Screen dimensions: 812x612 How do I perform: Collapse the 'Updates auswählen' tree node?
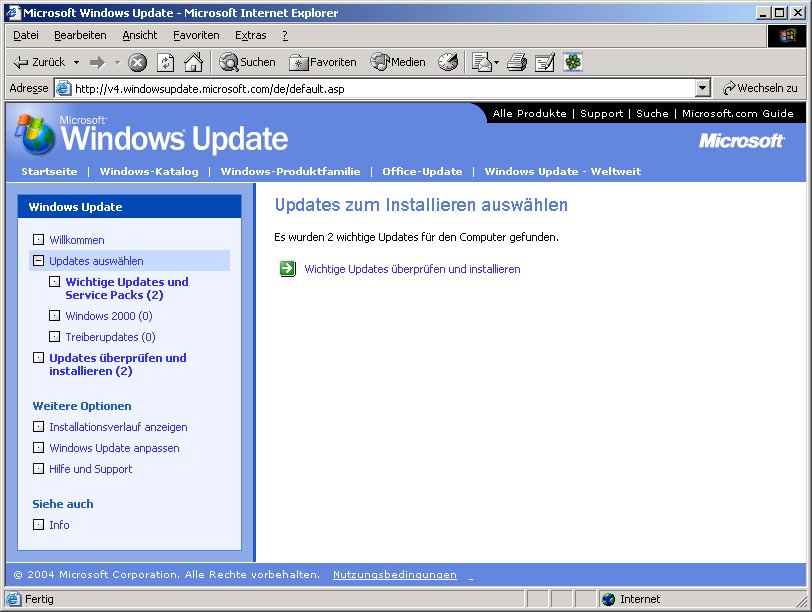pos(38,261)
